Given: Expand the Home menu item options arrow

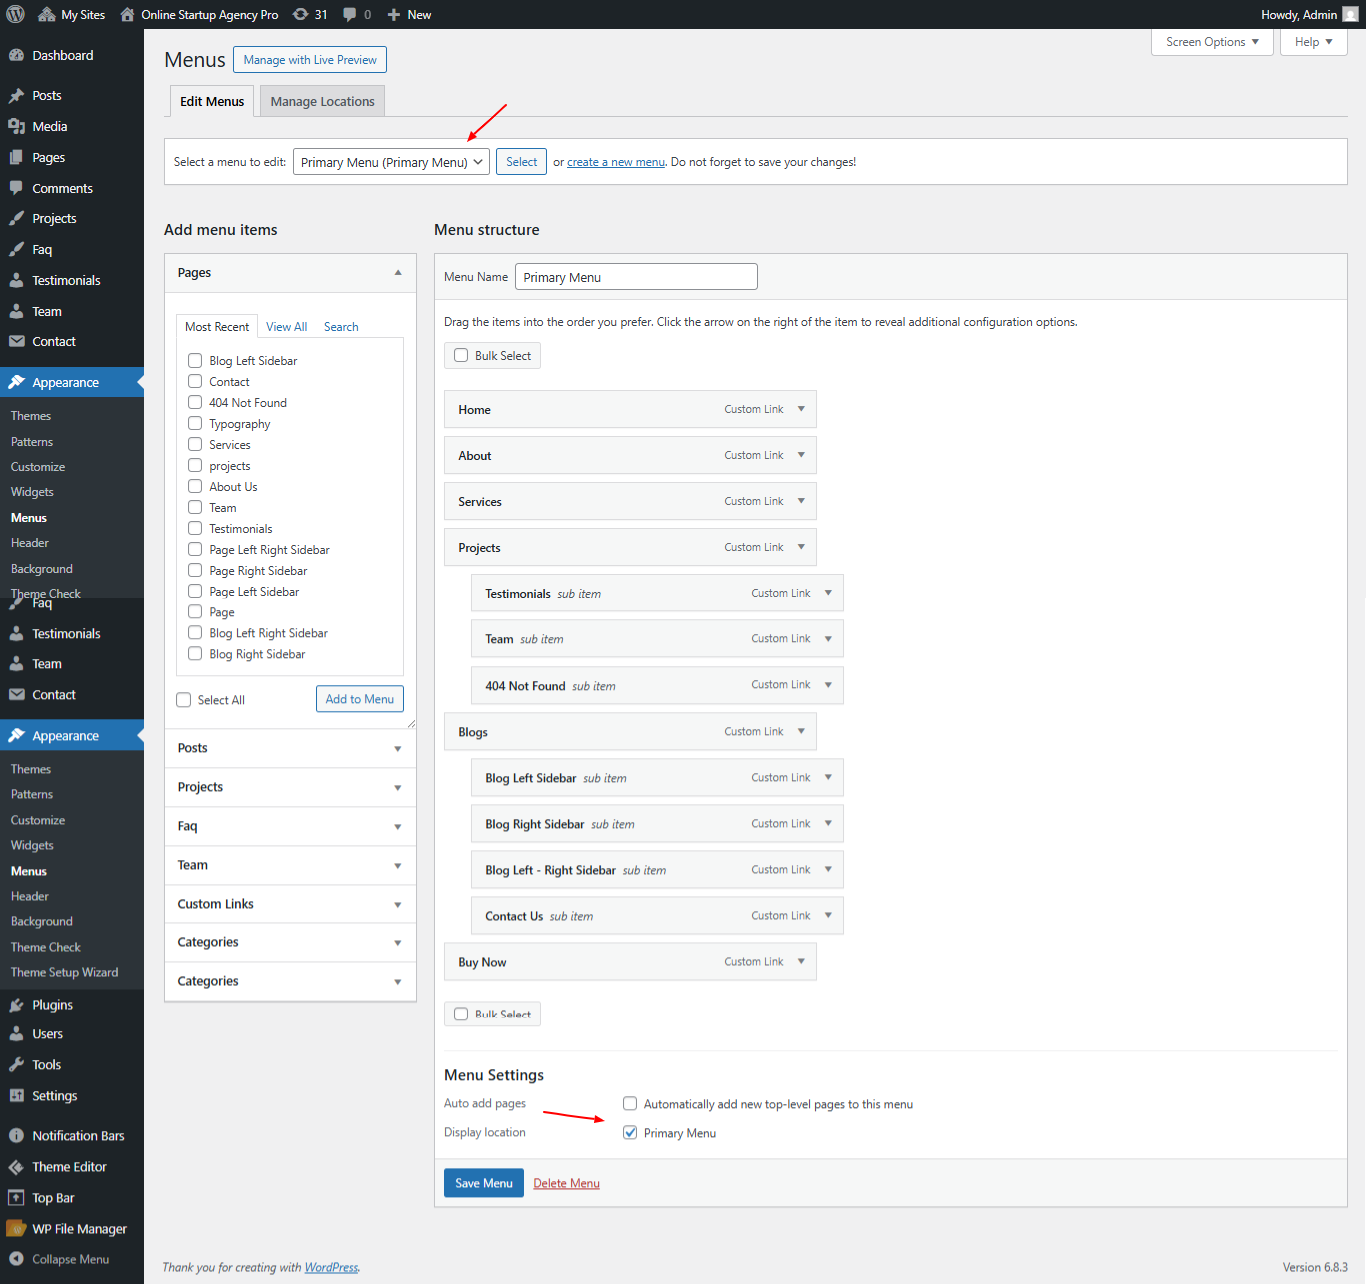Looking at the screenshot, I should (x=801, y=409).
